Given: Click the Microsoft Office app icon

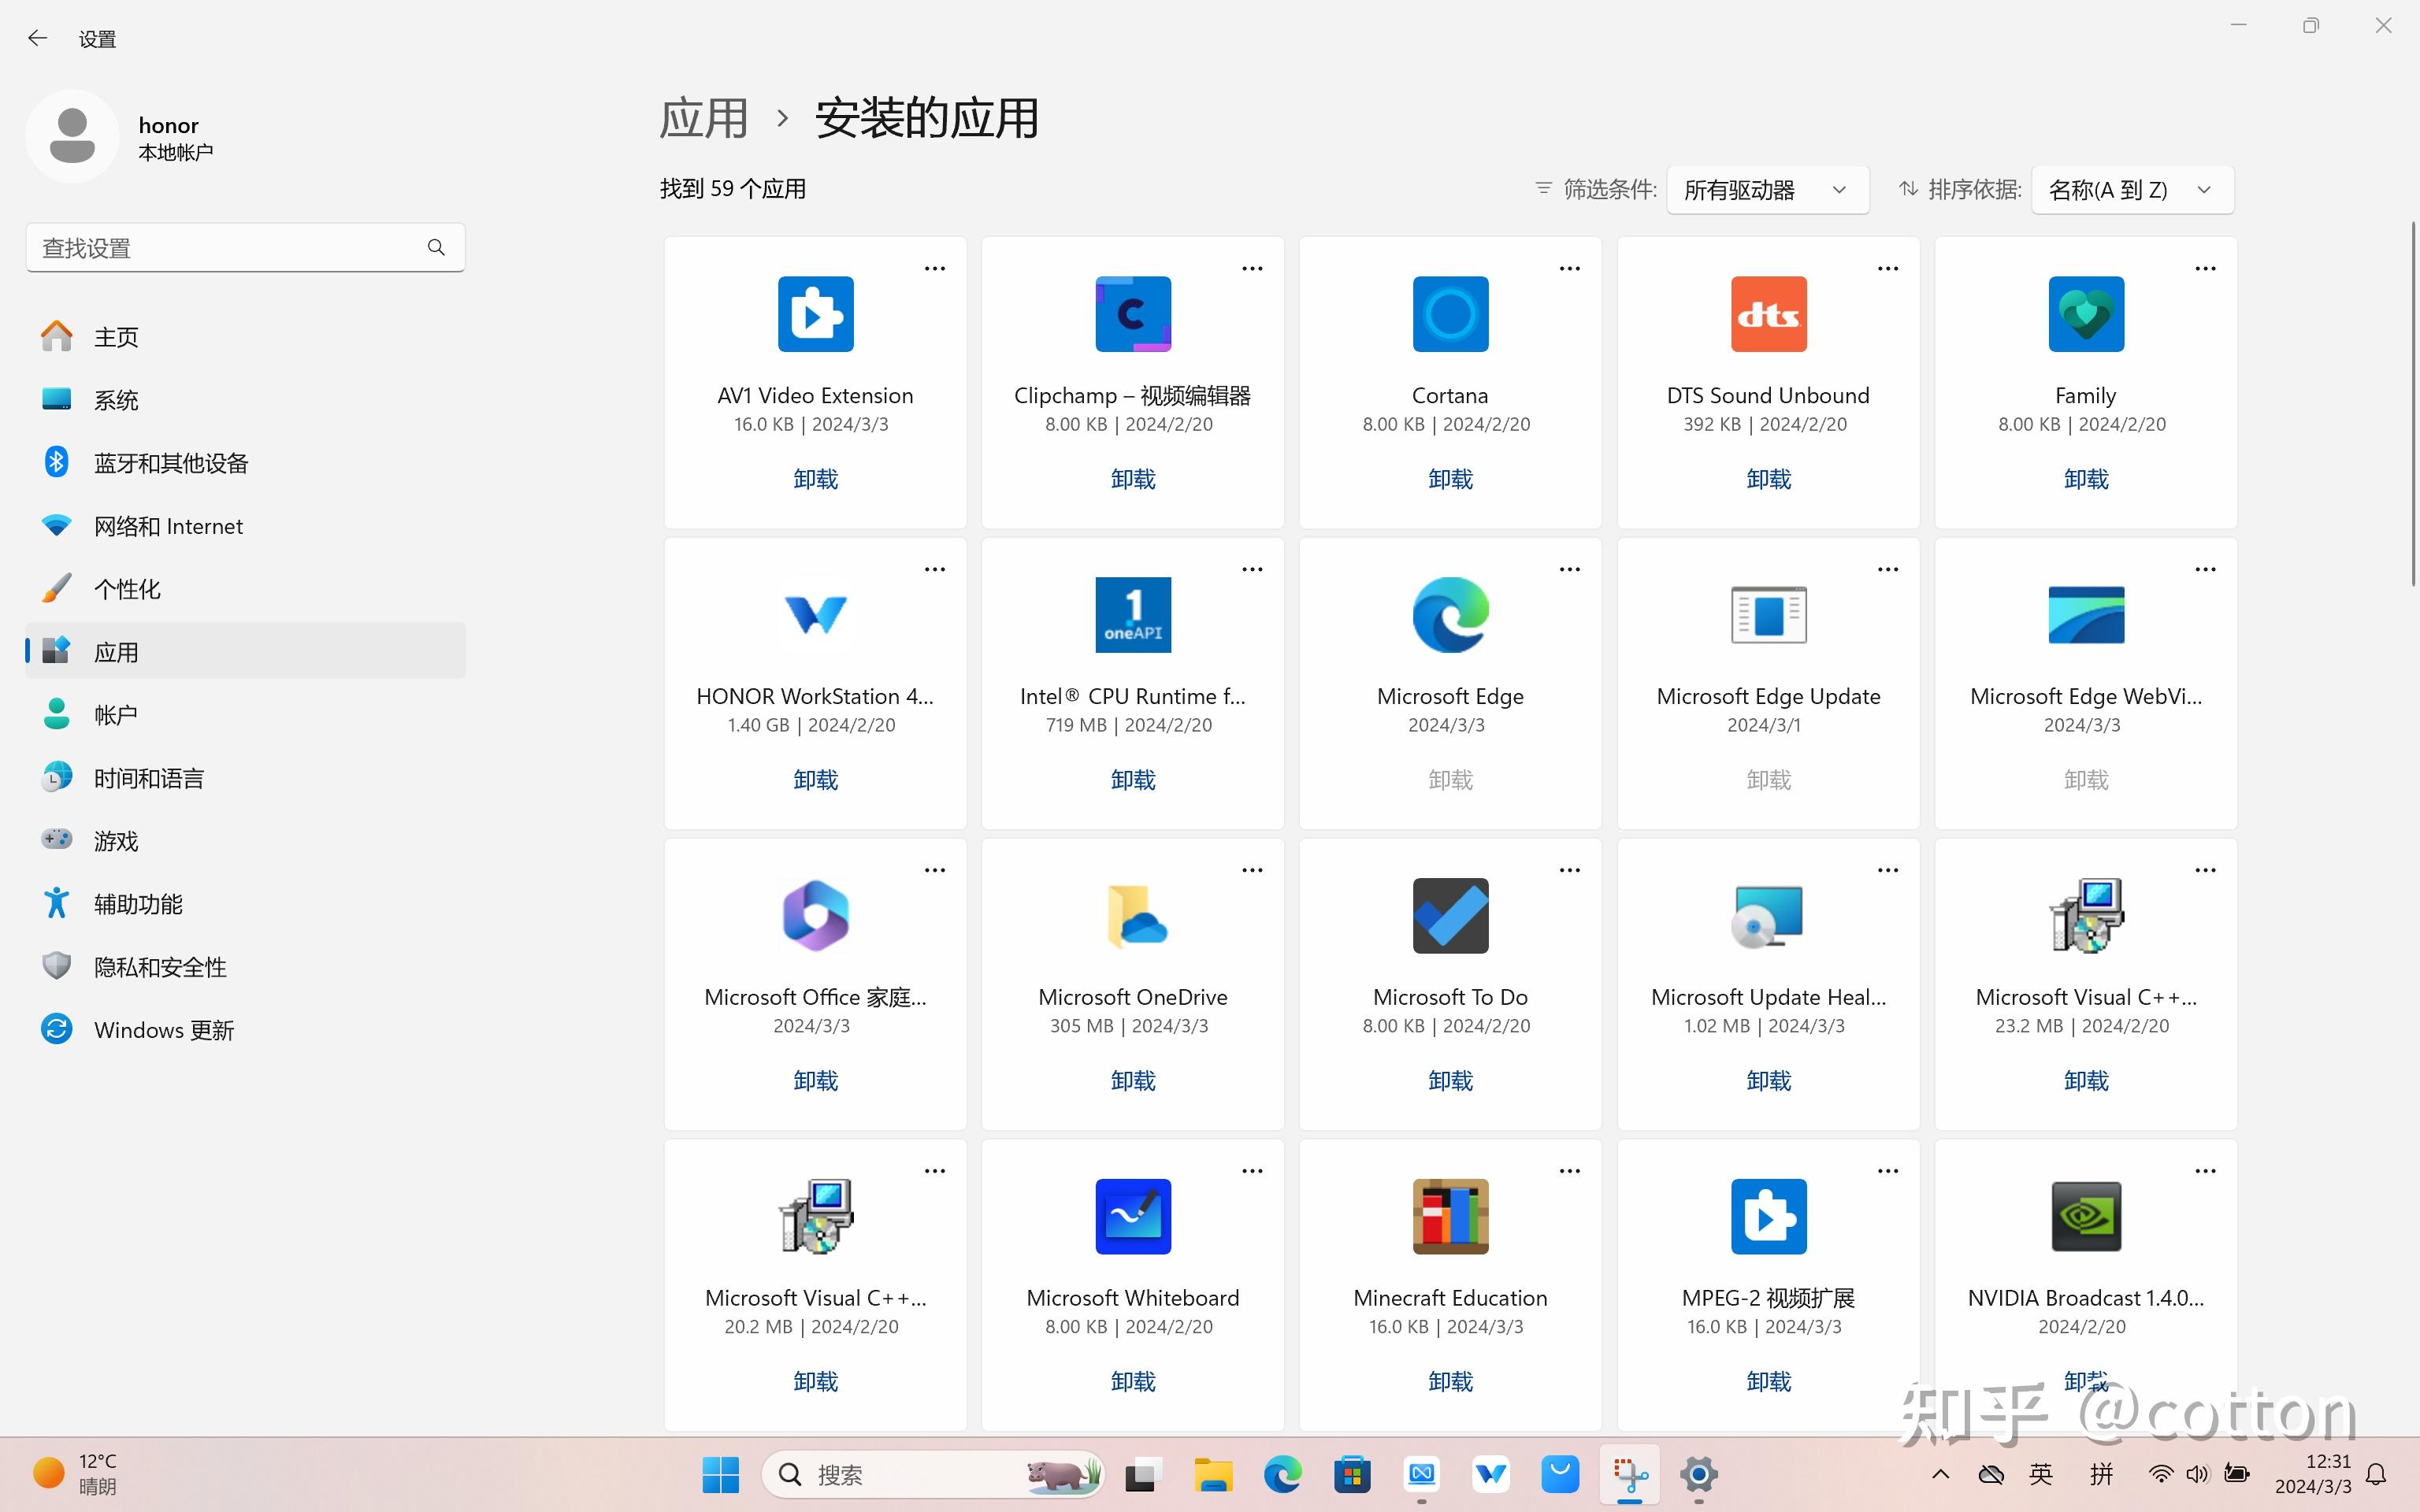Looking at the screenshot, I should pyautogui.click(x=815, y=916).
